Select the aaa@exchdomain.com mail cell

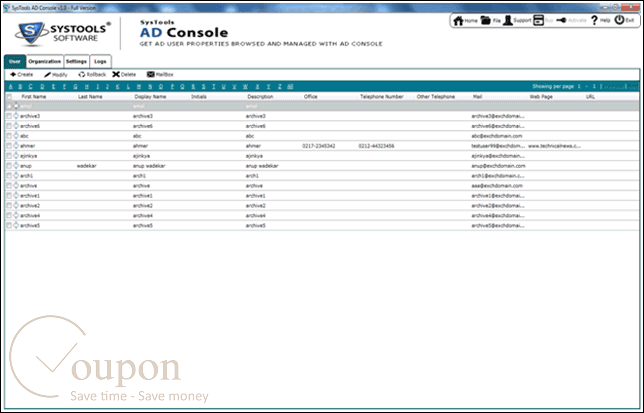[x=497, y=186]
